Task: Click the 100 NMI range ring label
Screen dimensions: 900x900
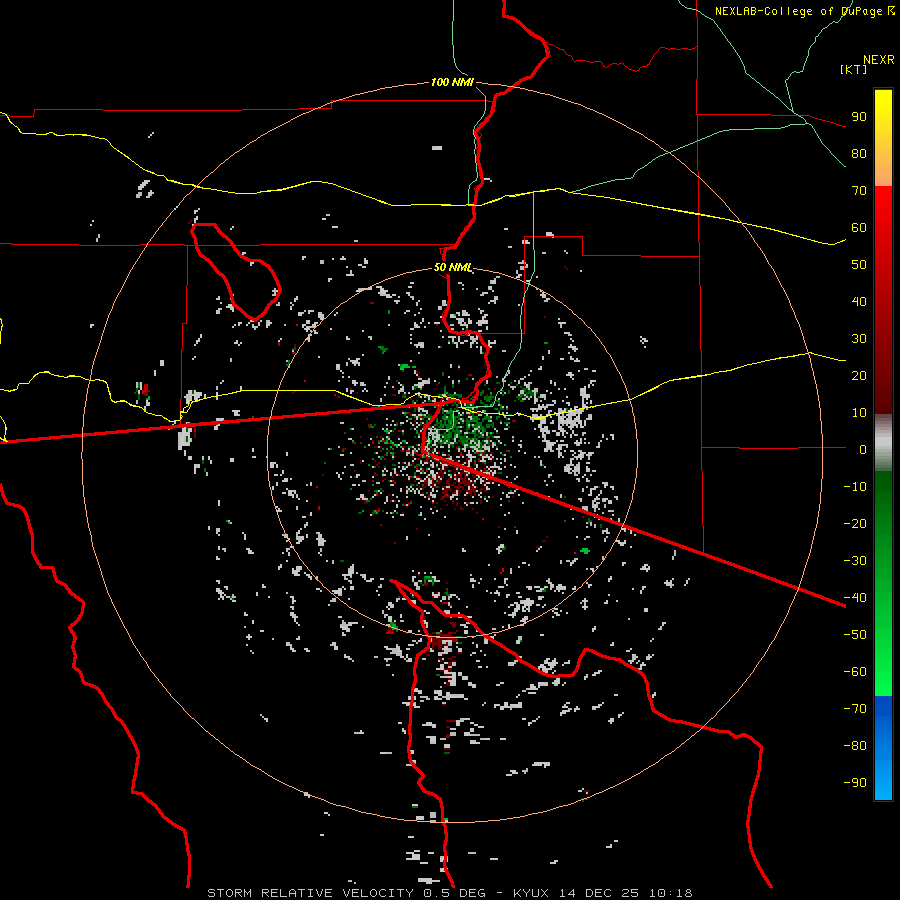Action: (452, 82)
